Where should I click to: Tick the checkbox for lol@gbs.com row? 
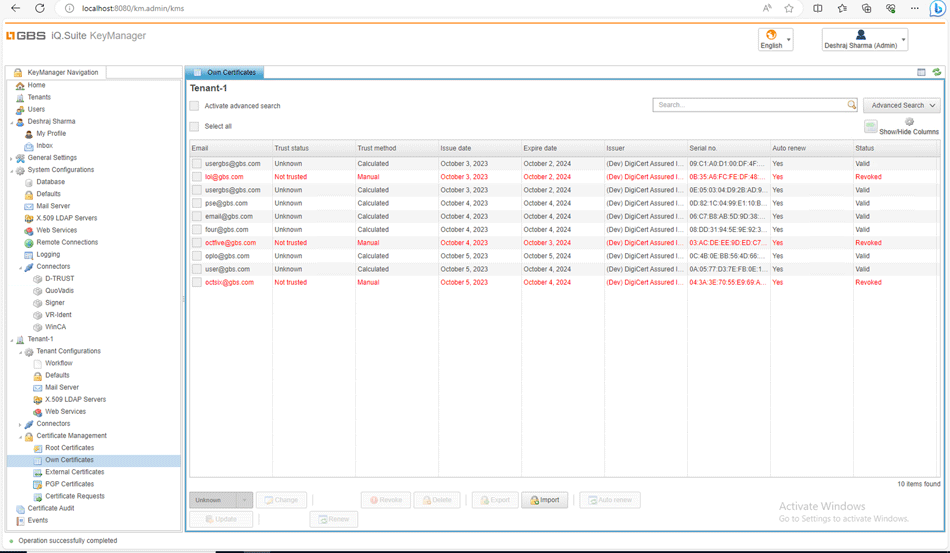pyautogui.click(x=197, y=177)
